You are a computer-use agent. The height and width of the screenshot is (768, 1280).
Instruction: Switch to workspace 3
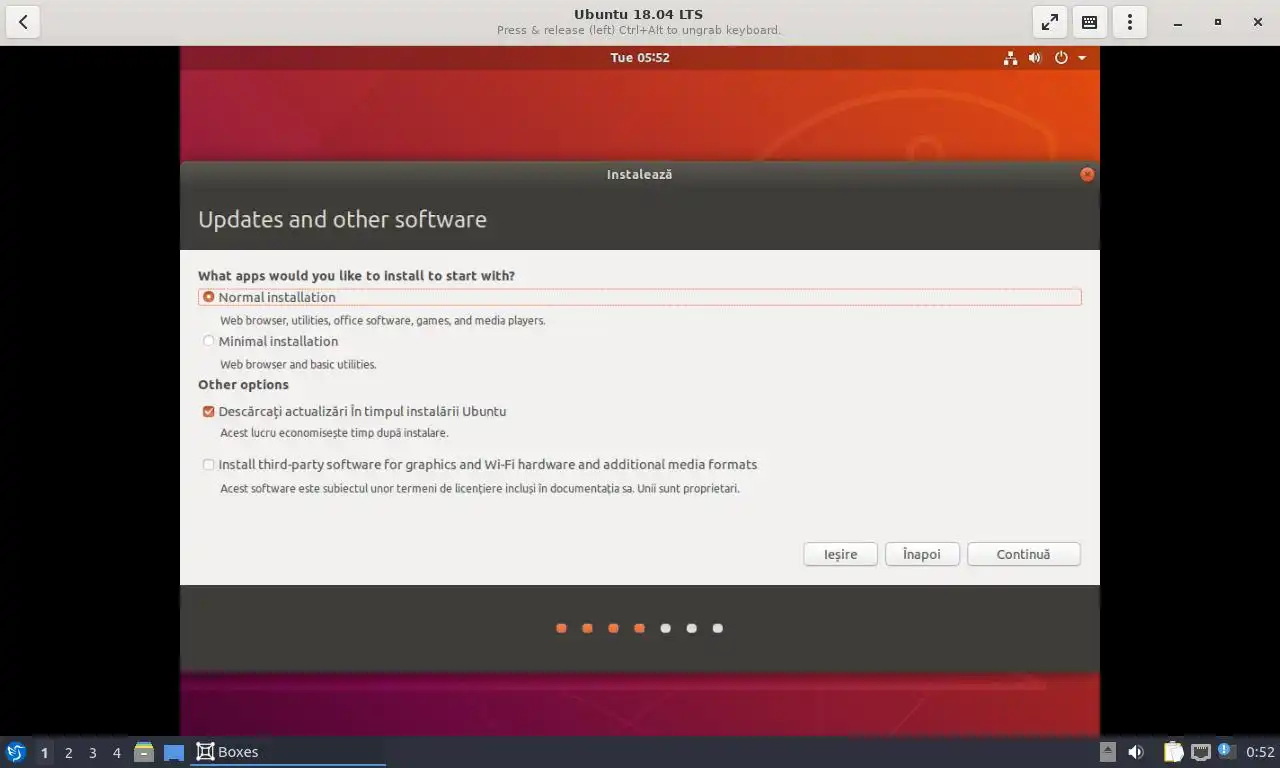point(92,752)
